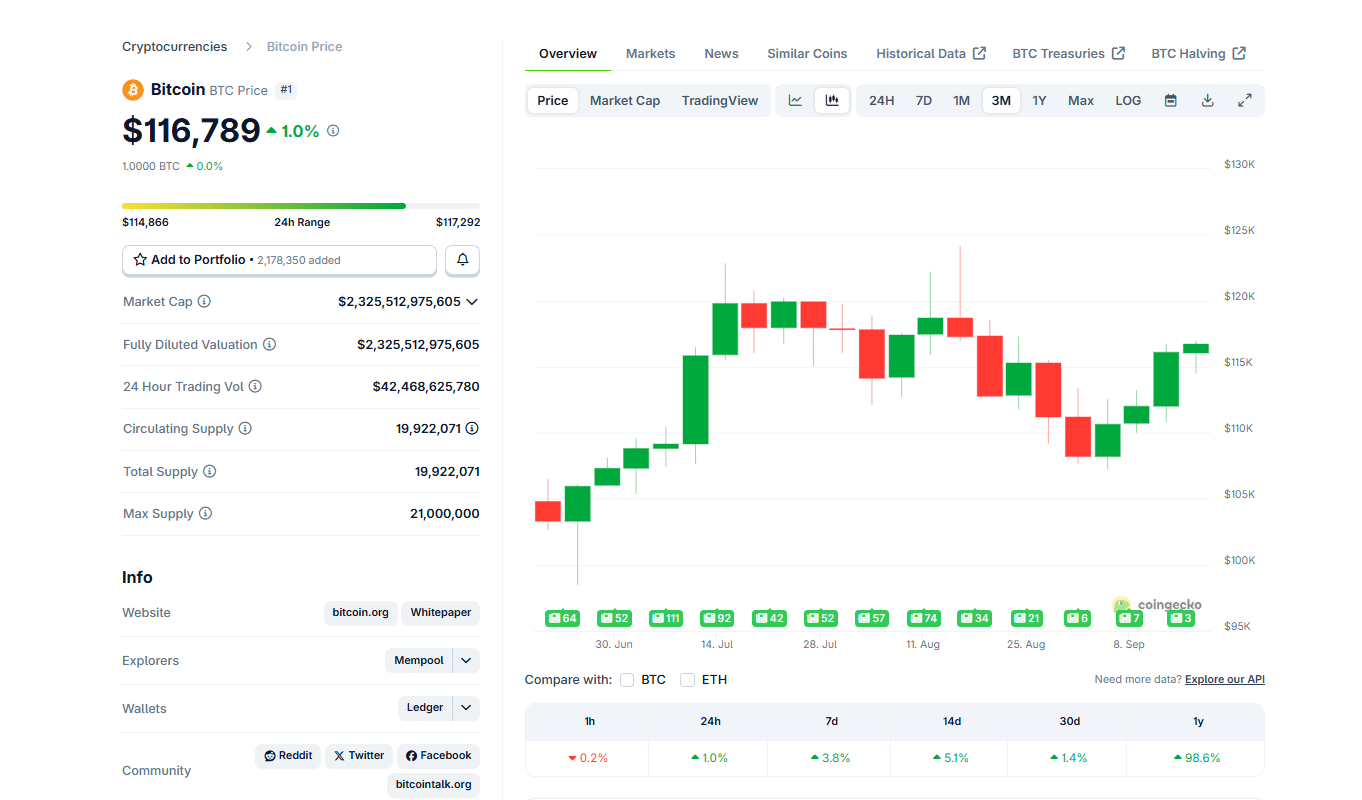The height and width of the screenshot is (800, 1362).
Task: Toggle LOG scale on chart
Action: pyautogui.click(x=1128, y=101)
